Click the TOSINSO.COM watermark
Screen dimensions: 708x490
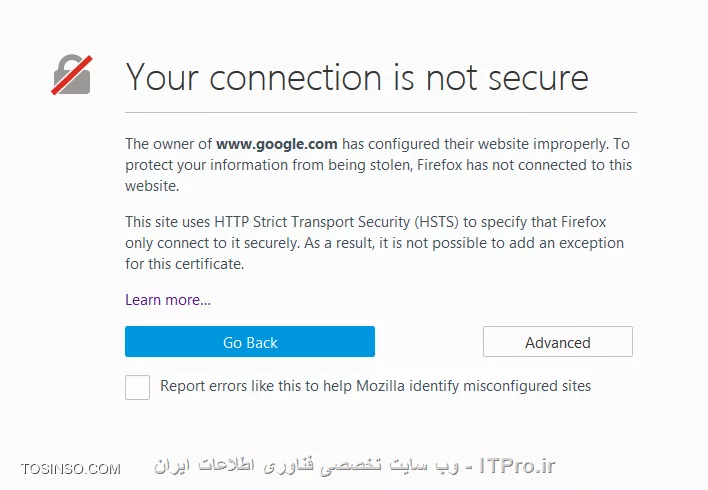coord(70,469)
